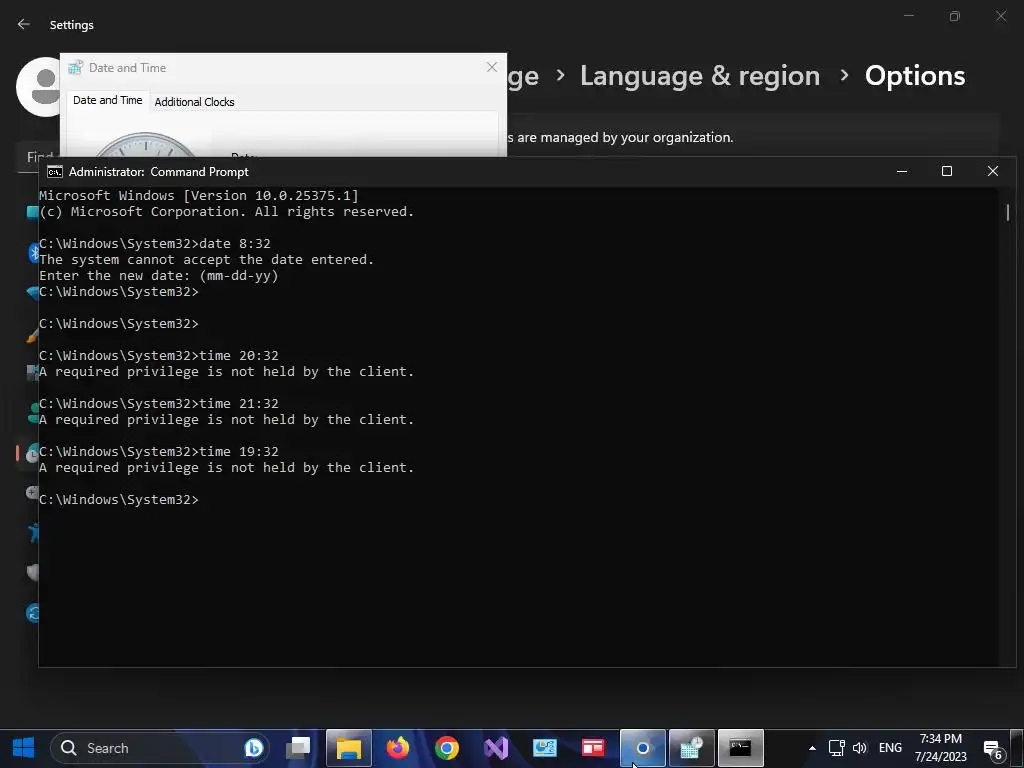Minimize the Command Prompt window
Viewport: 1024px width, 768px height.
902,171
